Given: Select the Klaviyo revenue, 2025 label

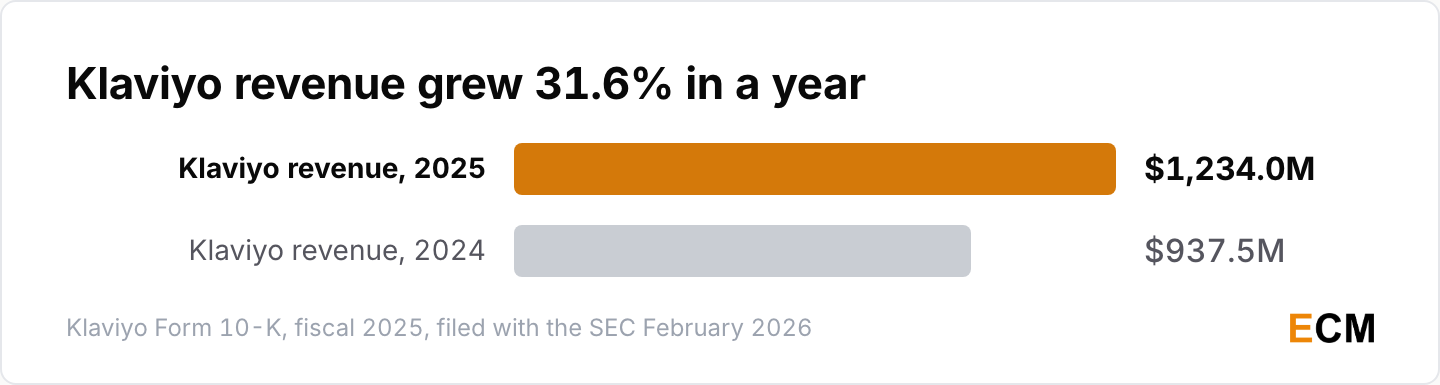Looking at the screenshot, I should click(x=332, y=169).
